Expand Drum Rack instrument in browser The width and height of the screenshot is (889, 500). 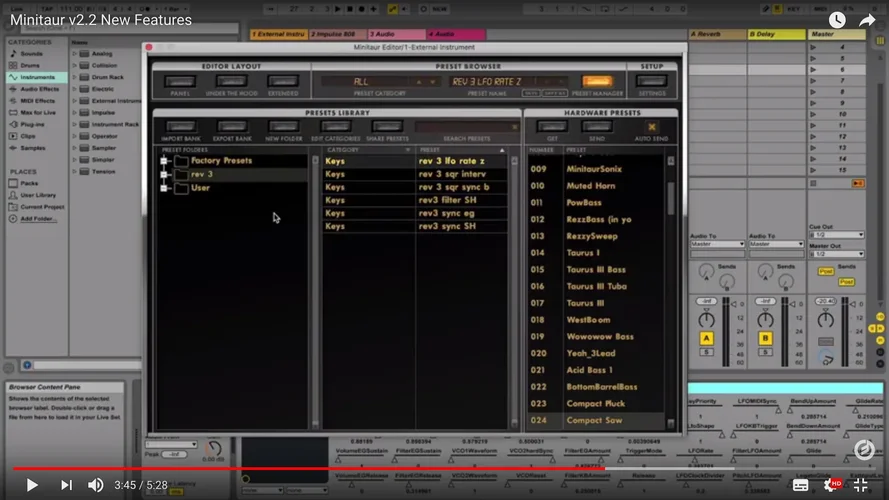tap(74, 77)
